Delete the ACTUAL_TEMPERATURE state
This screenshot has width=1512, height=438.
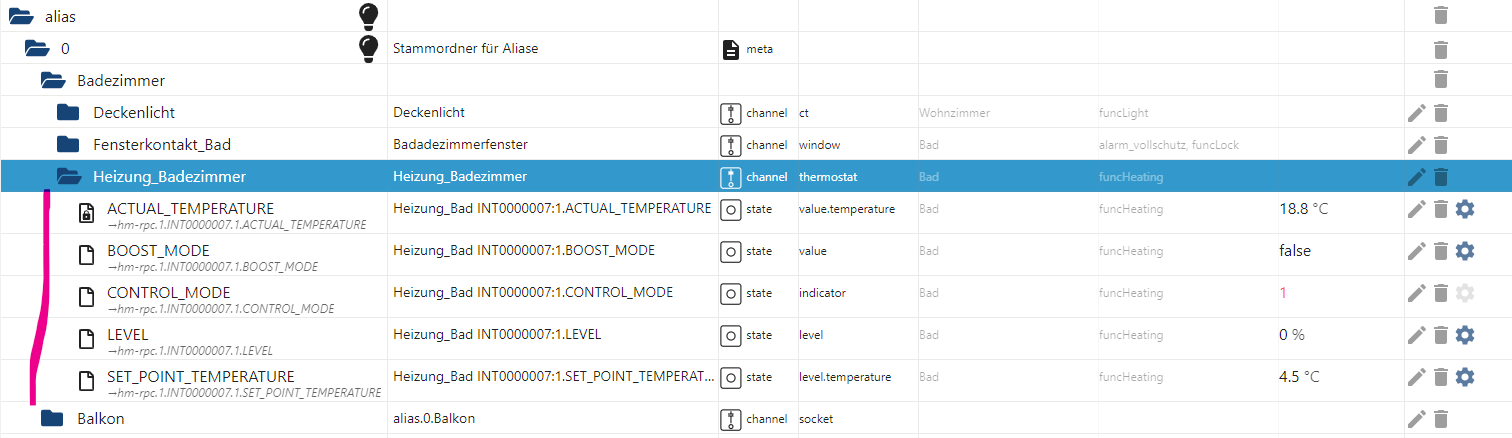[1440, 209]
